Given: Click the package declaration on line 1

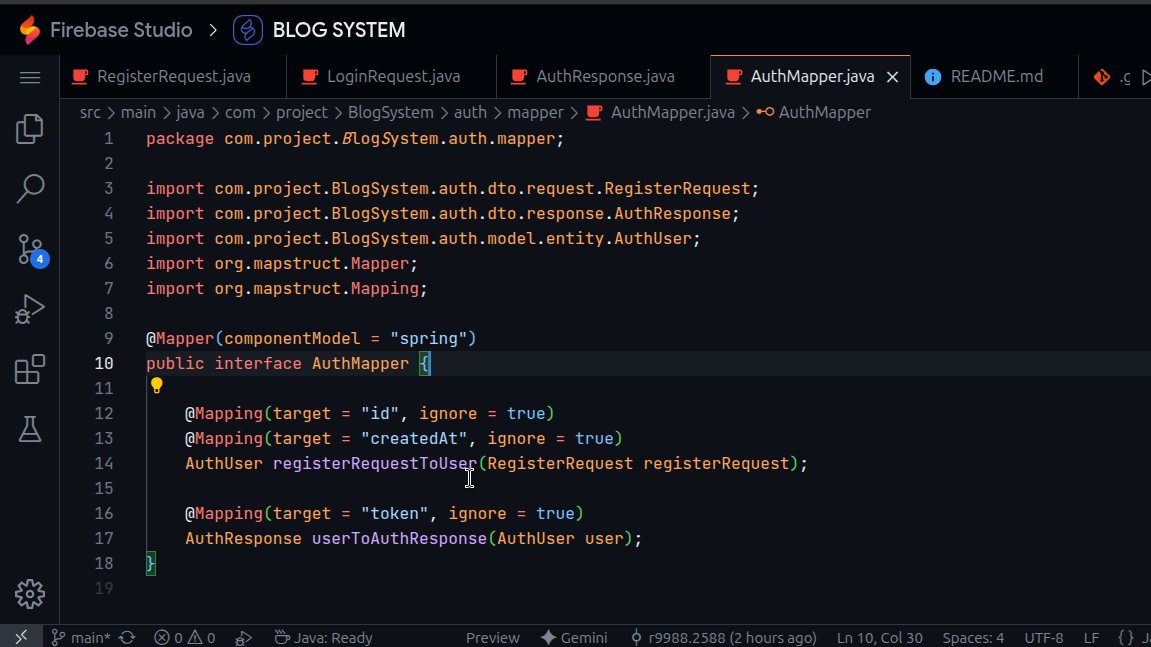Looking at the screenshot, I should click(x=355, y=139).
